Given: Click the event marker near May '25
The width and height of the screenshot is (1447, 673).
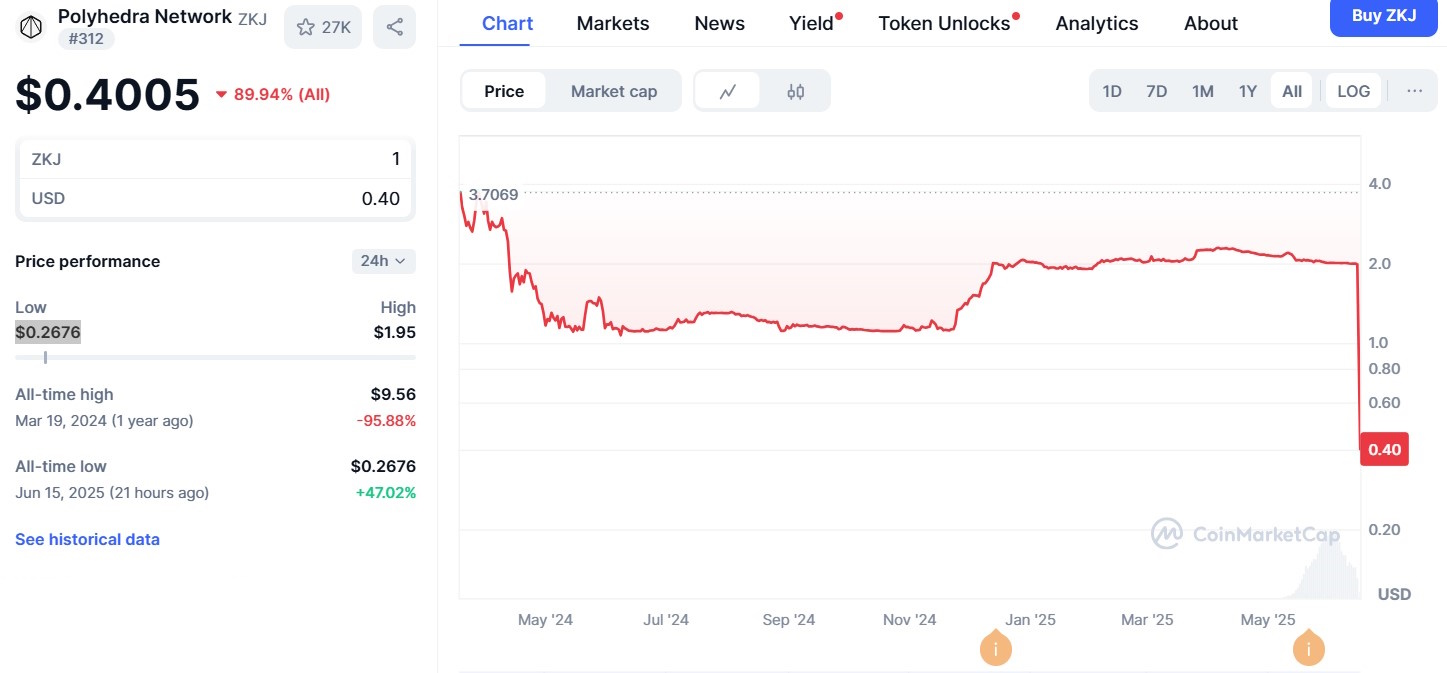Looking at the screenshot, I should point(1308,649).
